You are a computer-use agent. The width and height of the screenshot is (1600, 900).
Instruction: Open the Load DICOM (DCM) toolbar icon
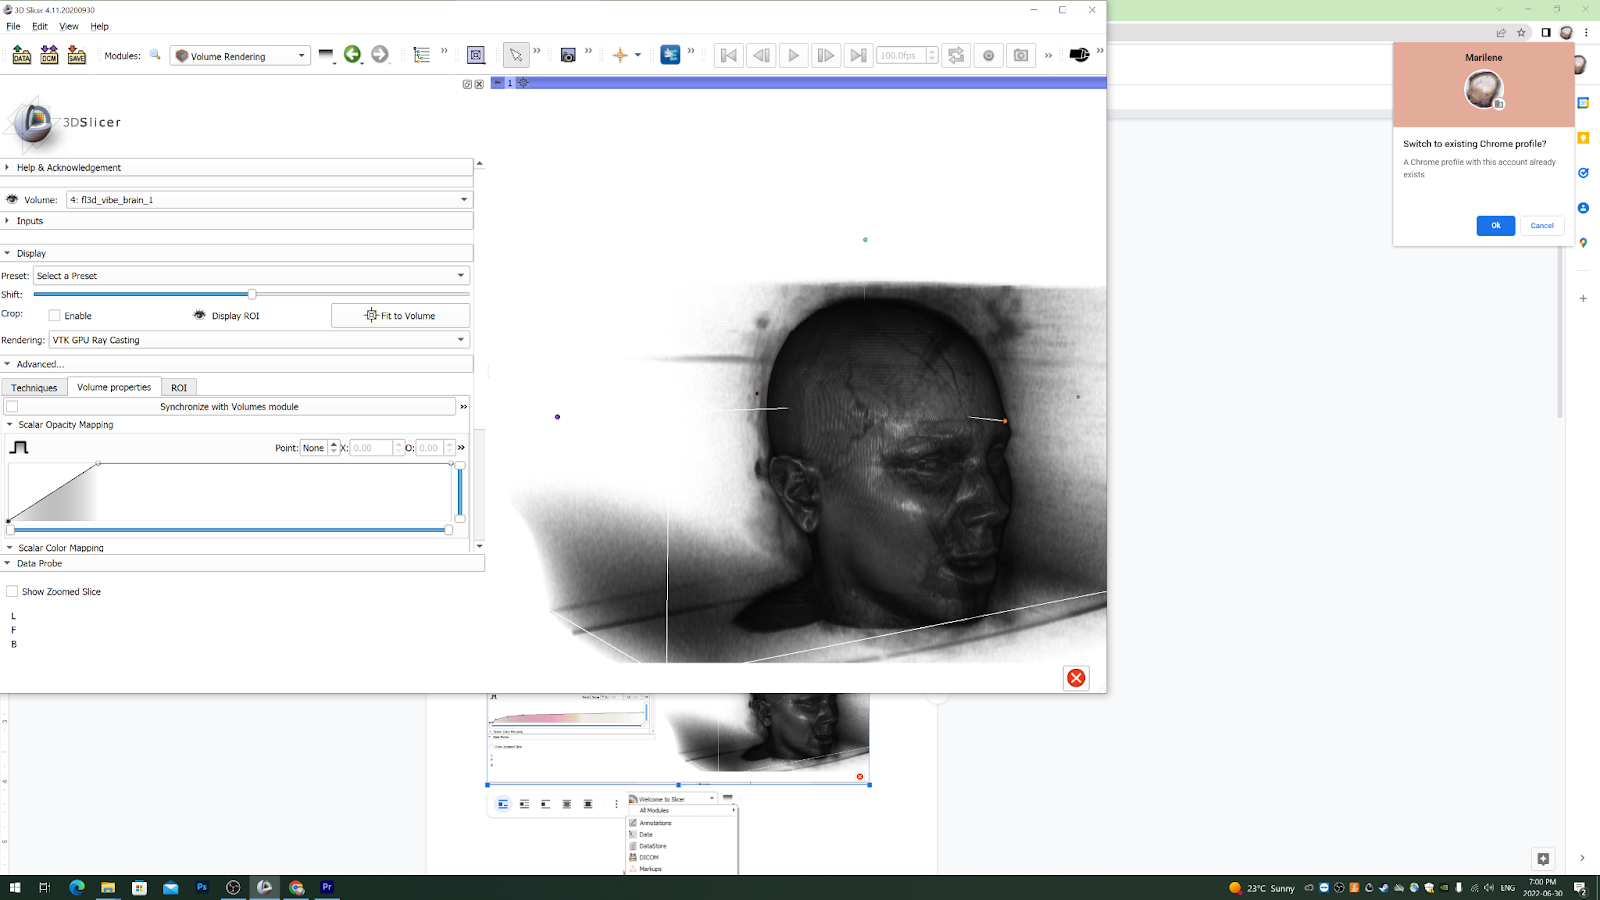(x=49, y=56)
